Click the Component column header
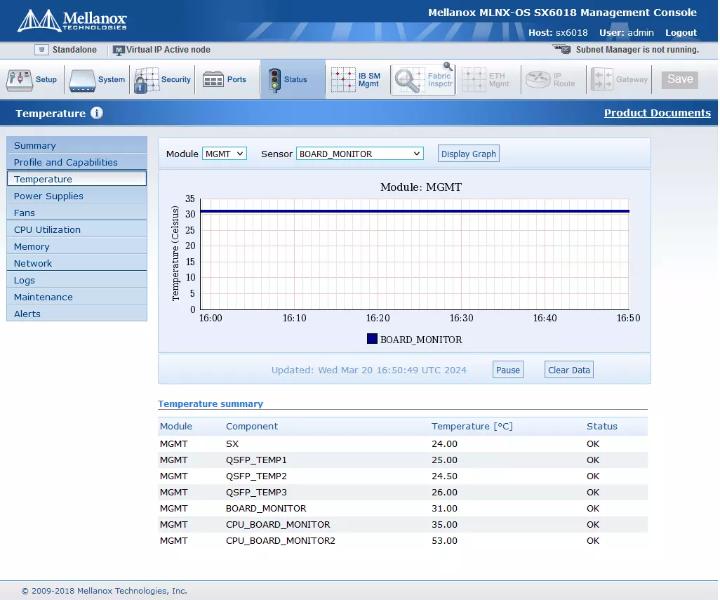The image size is (720, 600). pos(252,426)
